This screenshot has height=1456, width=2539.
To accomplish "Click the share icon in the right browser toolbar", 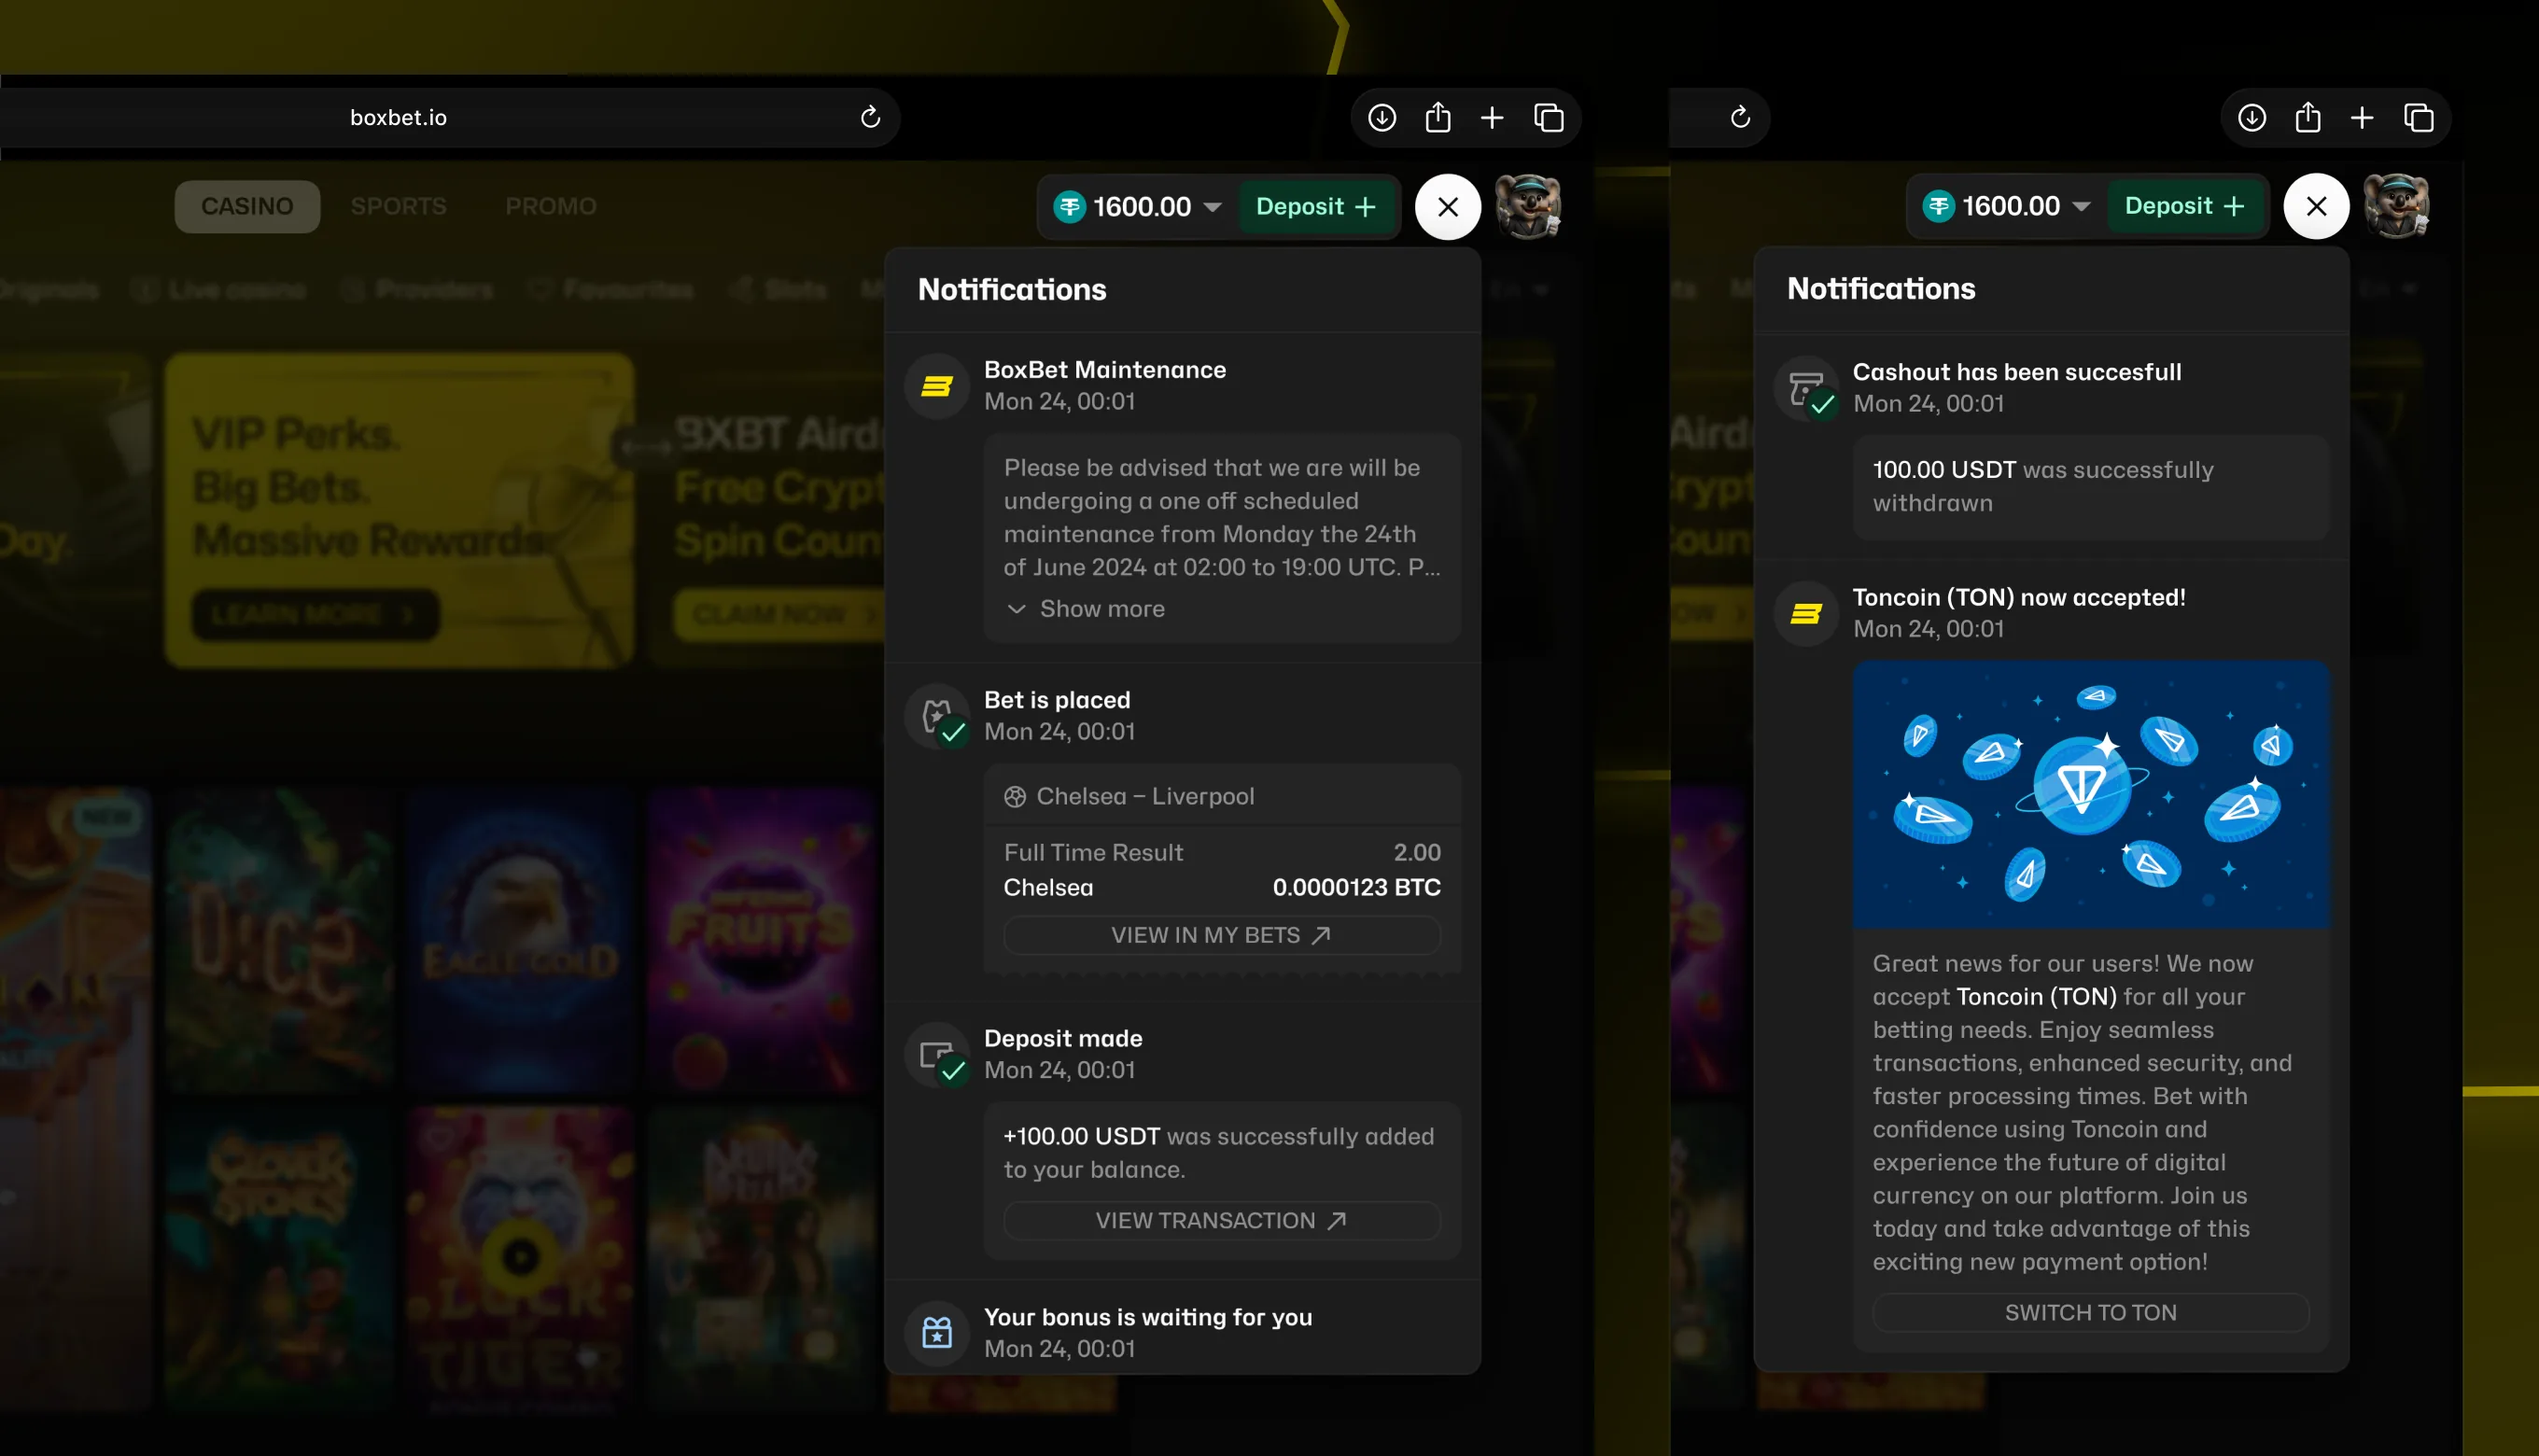I will (2308, 118).
